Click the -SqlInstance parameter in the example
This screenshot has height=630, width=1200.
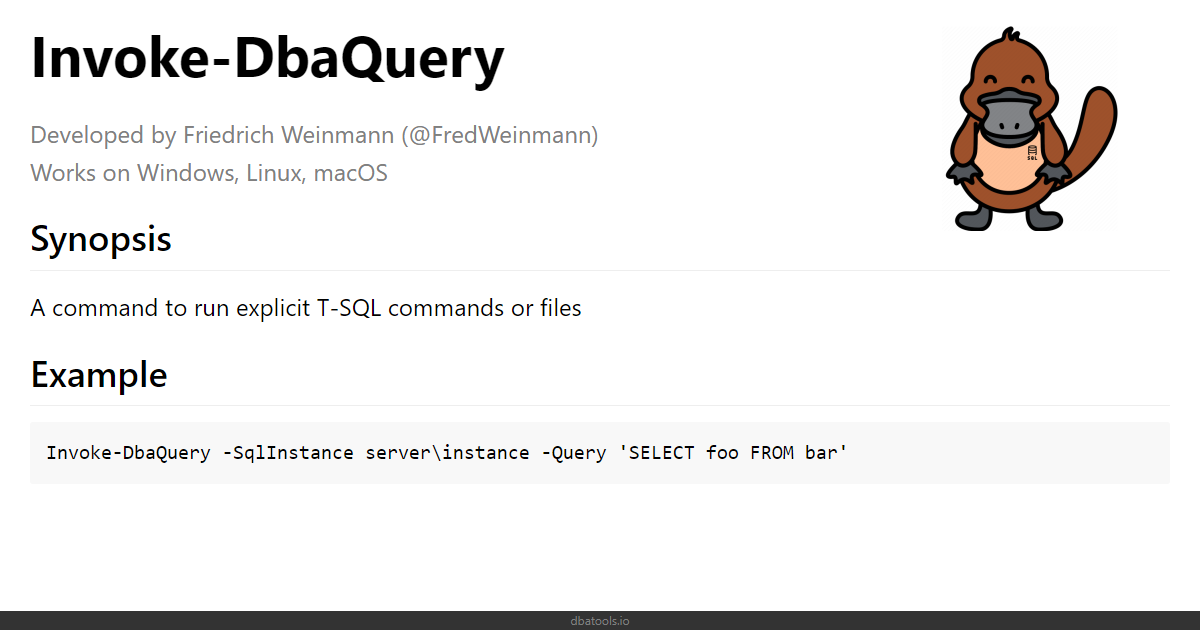point(288,453)
